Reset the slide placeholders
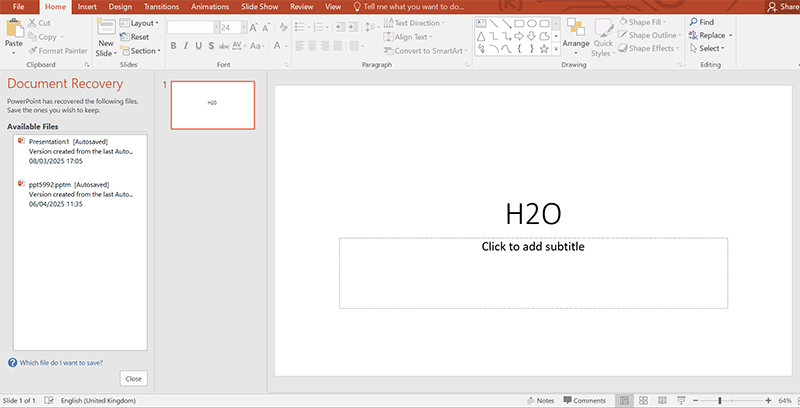Screen dimensions: 800x408 coord(135,37)
